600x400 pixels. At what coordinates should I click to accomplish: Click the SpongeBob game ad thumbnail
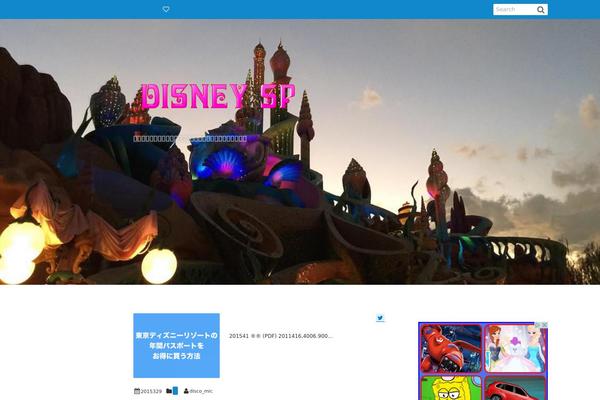(451, 388)
